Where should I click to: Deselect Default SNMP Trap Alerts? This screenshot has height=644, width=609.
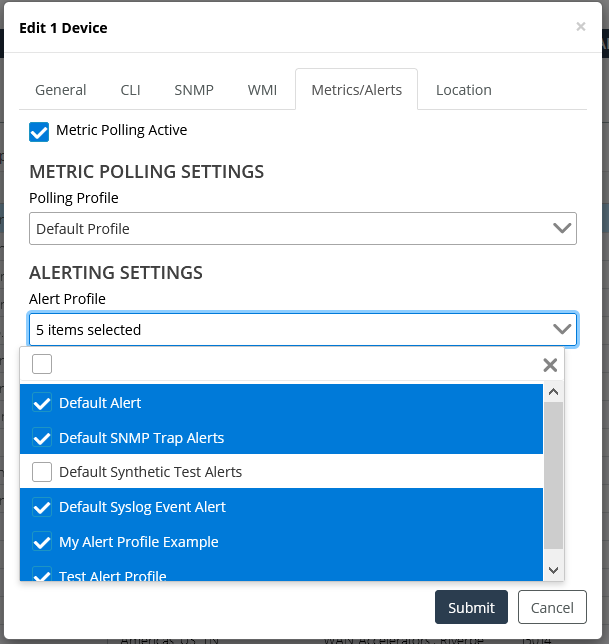pos(42,438)
